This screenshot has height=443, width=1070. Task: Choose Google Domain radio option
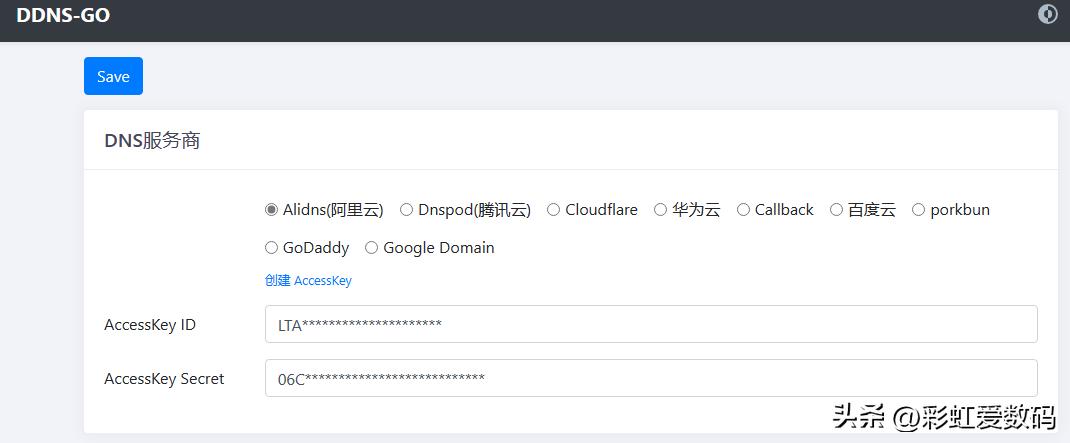371,248
